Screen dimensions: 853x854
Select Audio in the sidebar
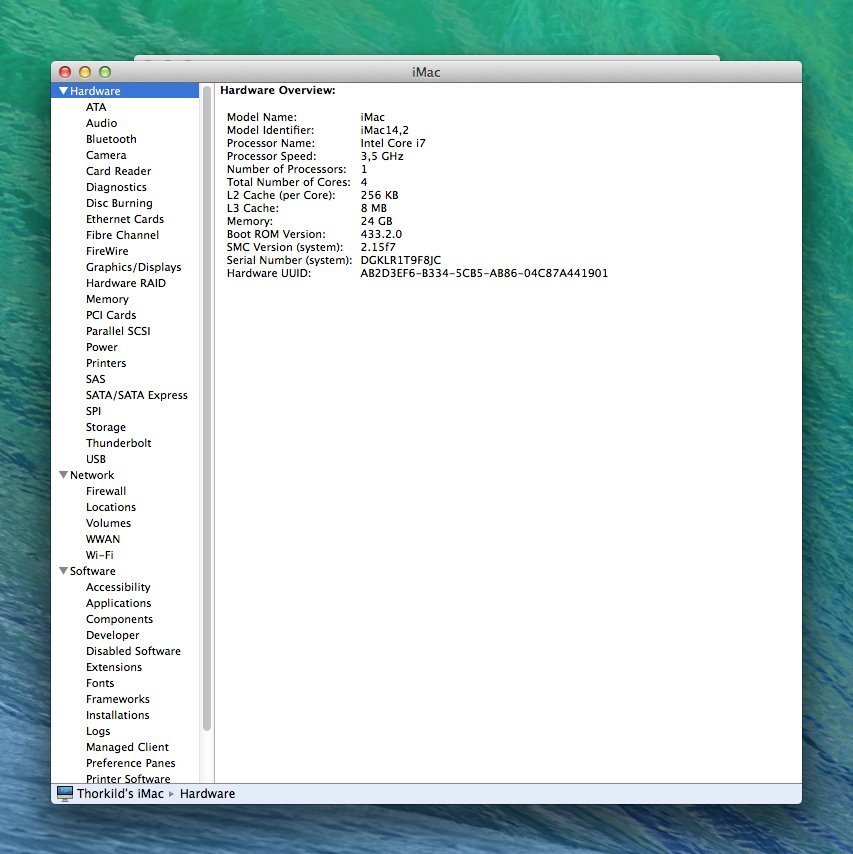101,123
